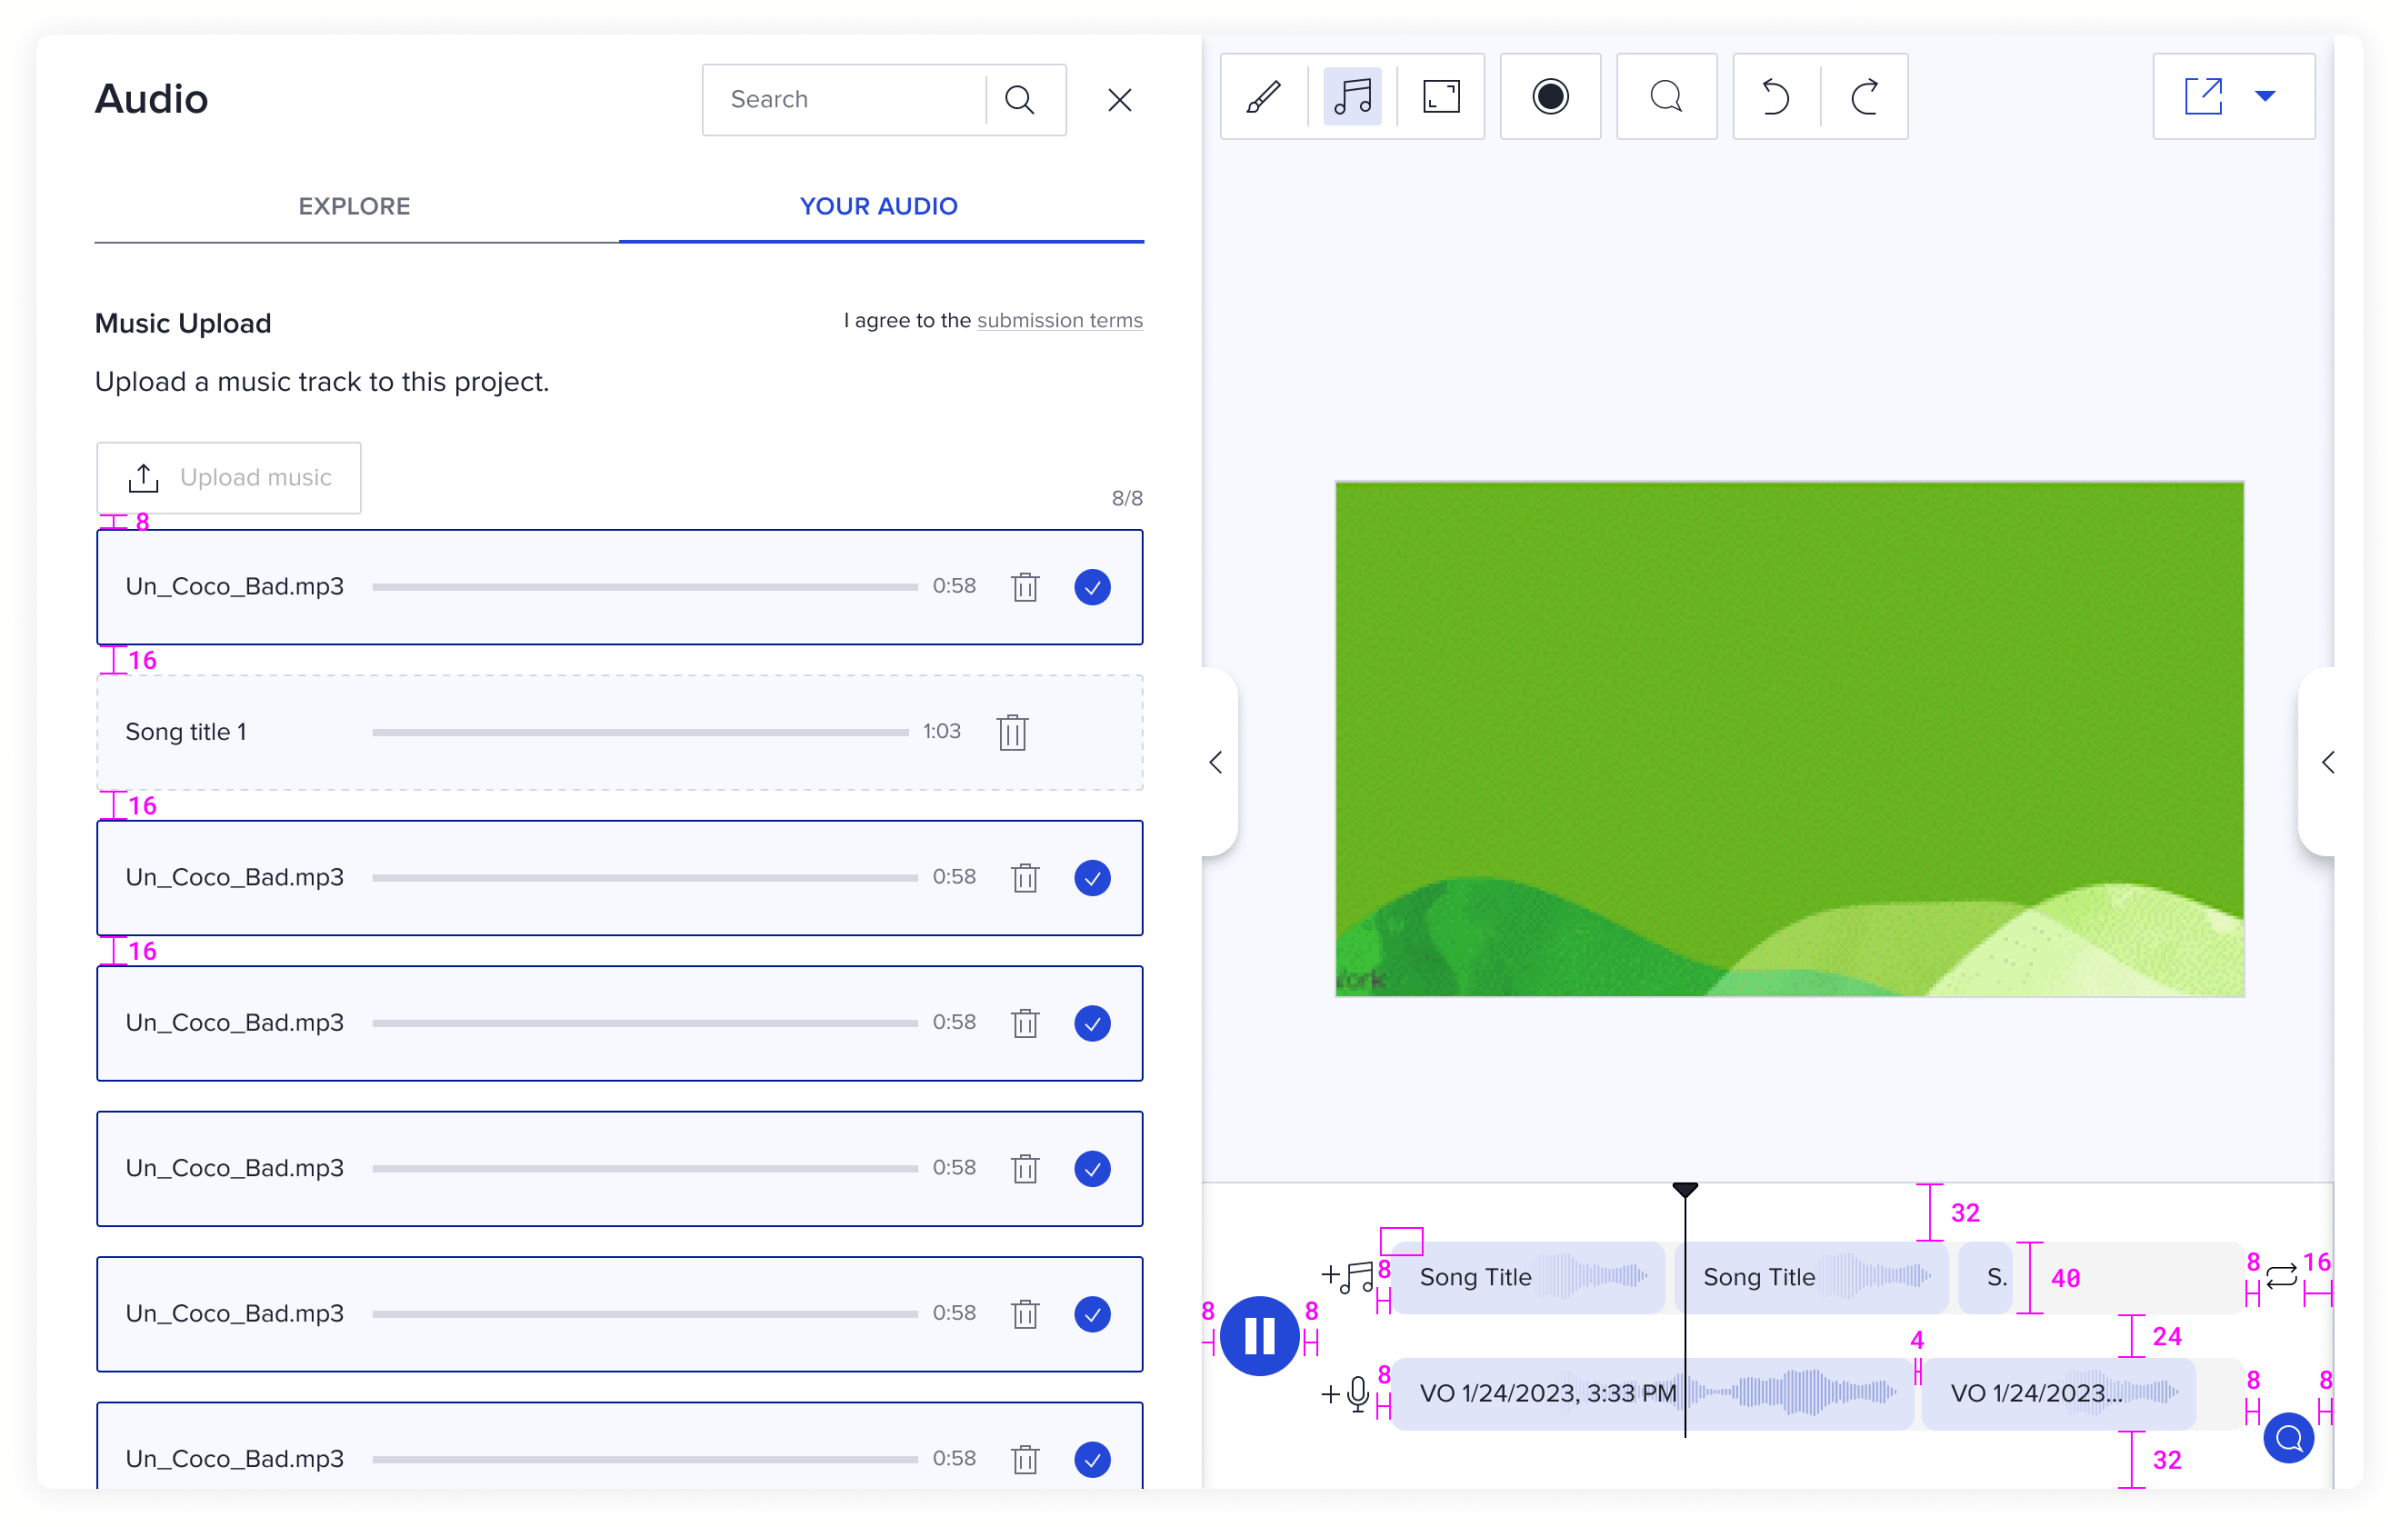Select the VO 1/24/2023, 3:33 PM clip
The width and height of the screenshot is (2400, 1527).
[x=1652, y=1394]
